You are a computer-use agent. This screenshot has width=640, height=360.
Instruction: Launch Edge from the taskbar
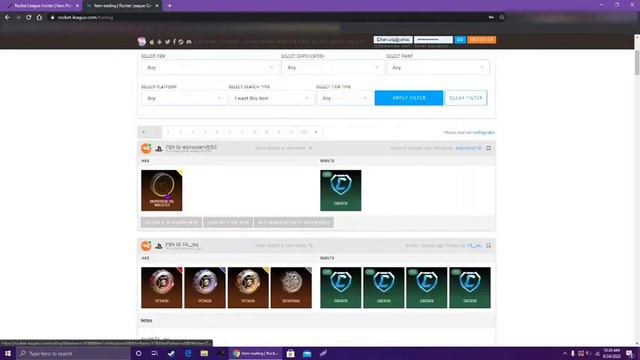coord(188,353)
